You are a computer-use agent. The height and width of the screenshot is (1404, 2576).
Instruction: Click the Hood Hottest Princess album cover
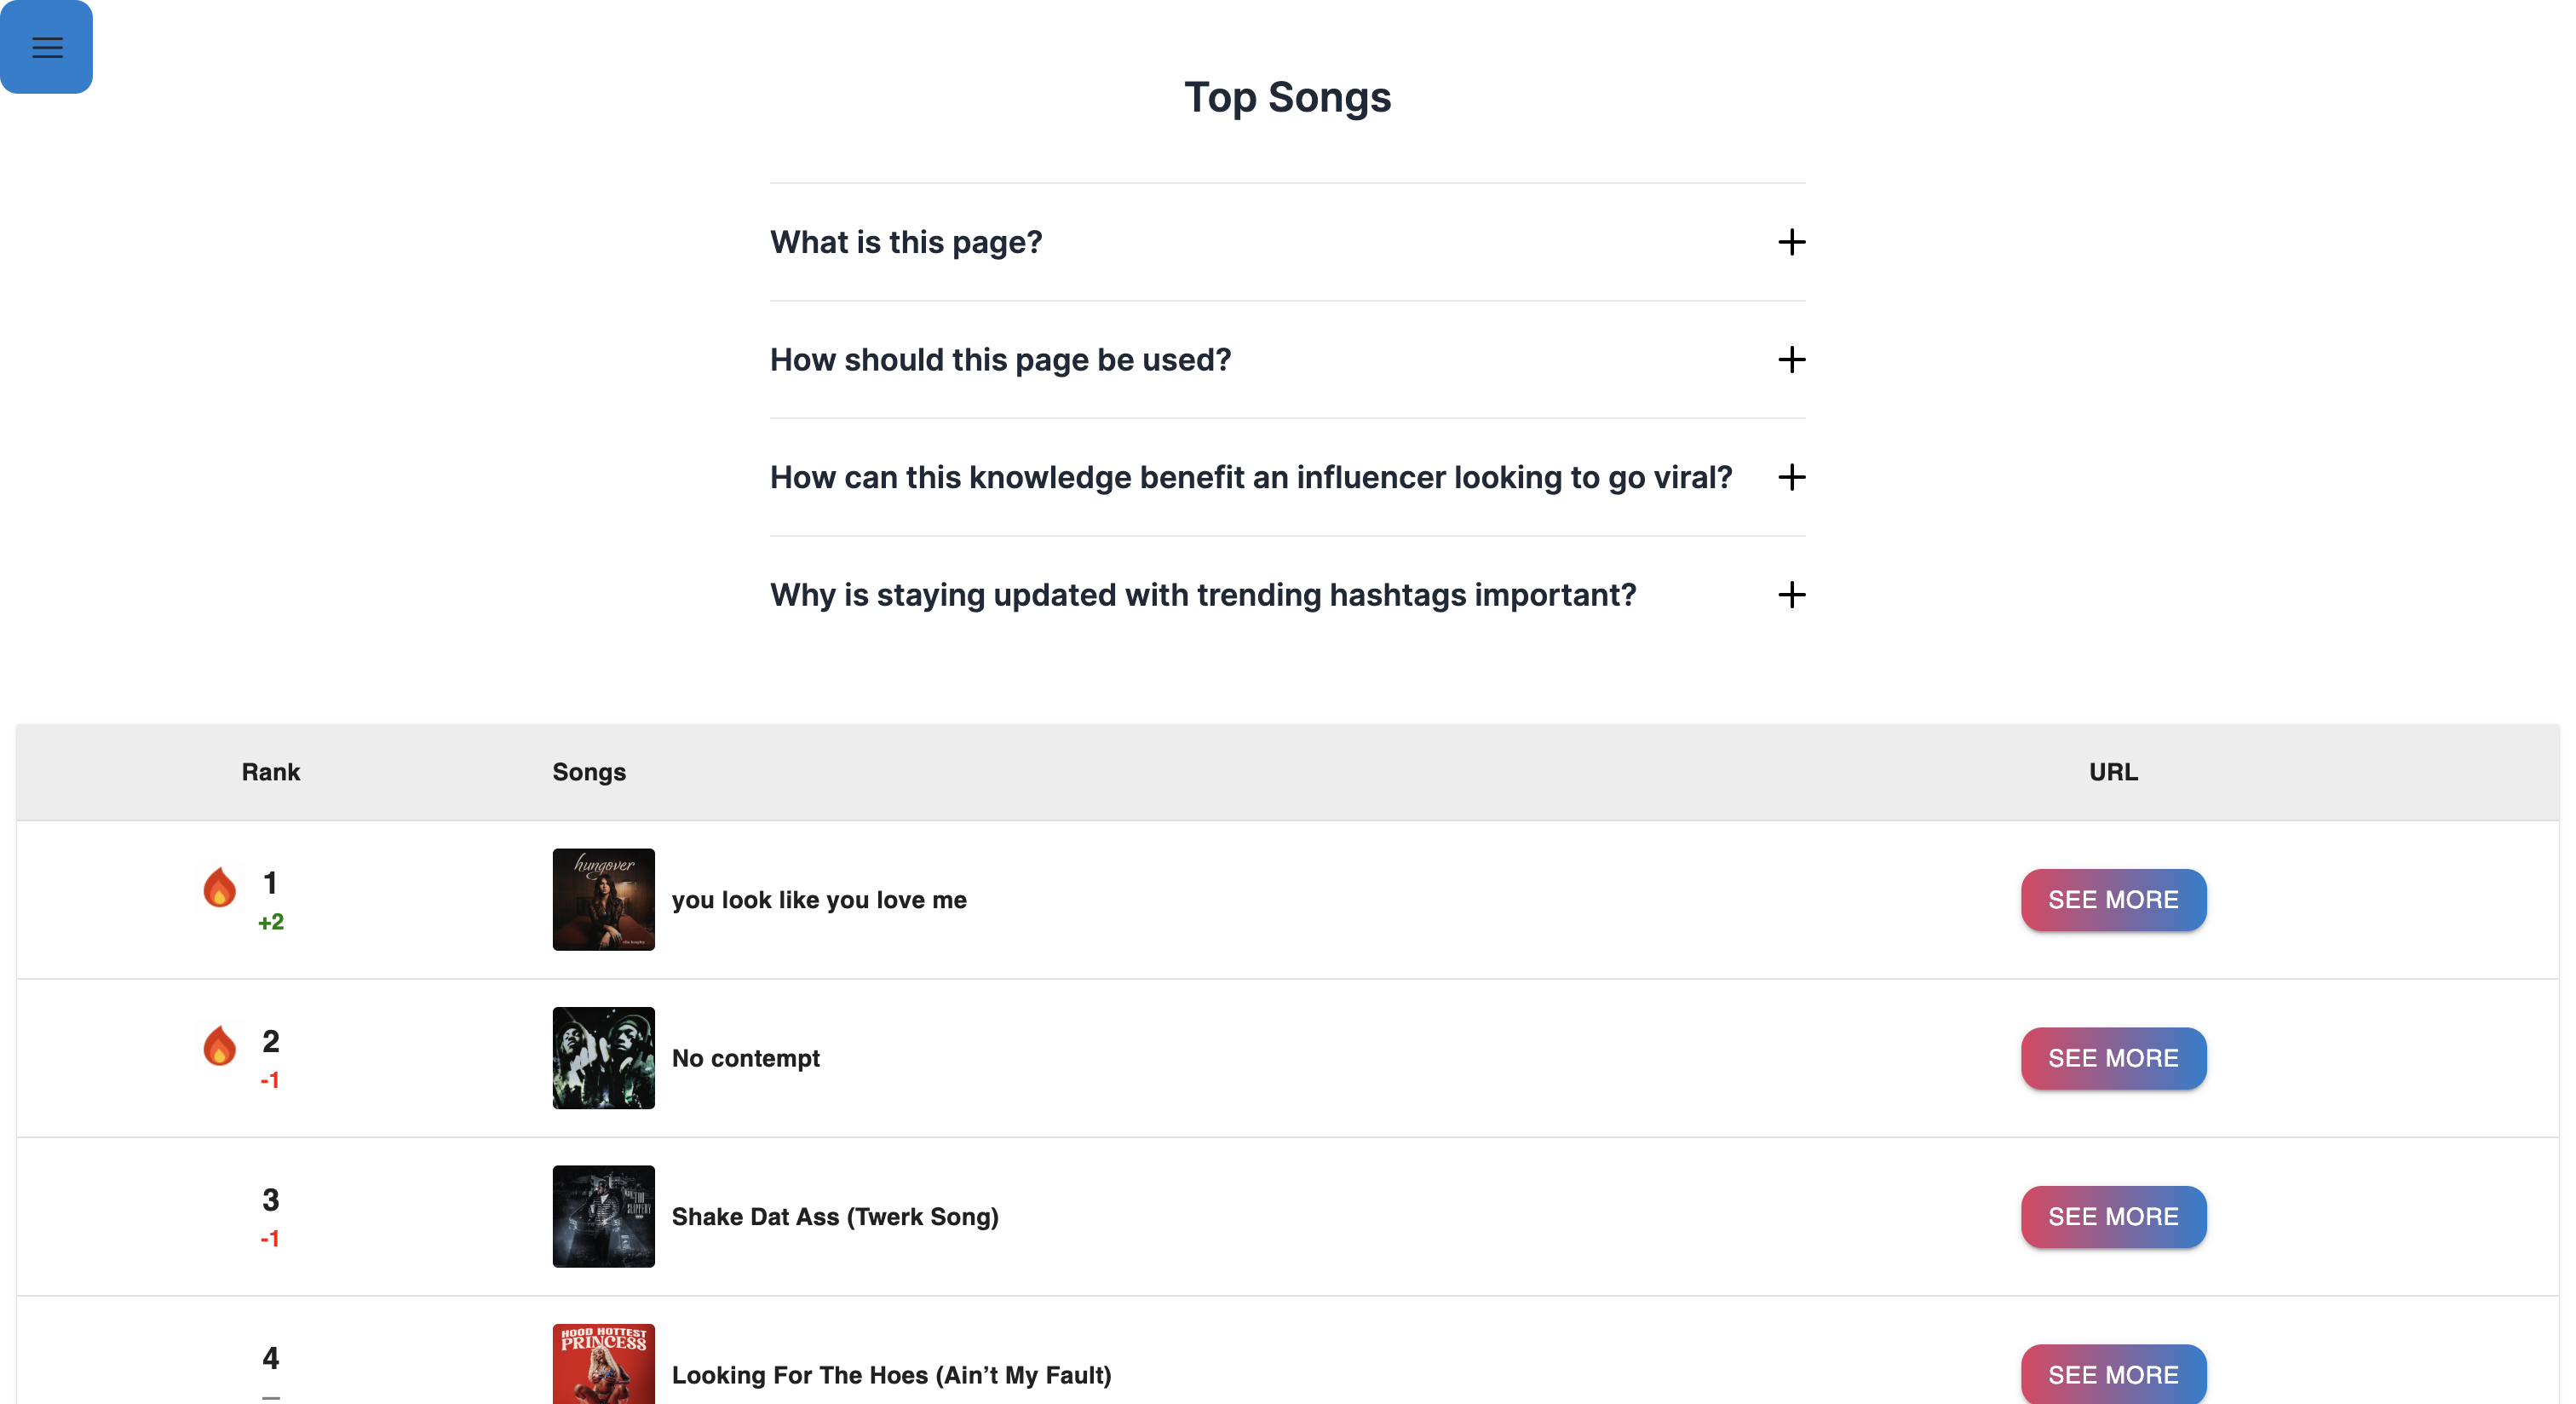pos(603,1364)
